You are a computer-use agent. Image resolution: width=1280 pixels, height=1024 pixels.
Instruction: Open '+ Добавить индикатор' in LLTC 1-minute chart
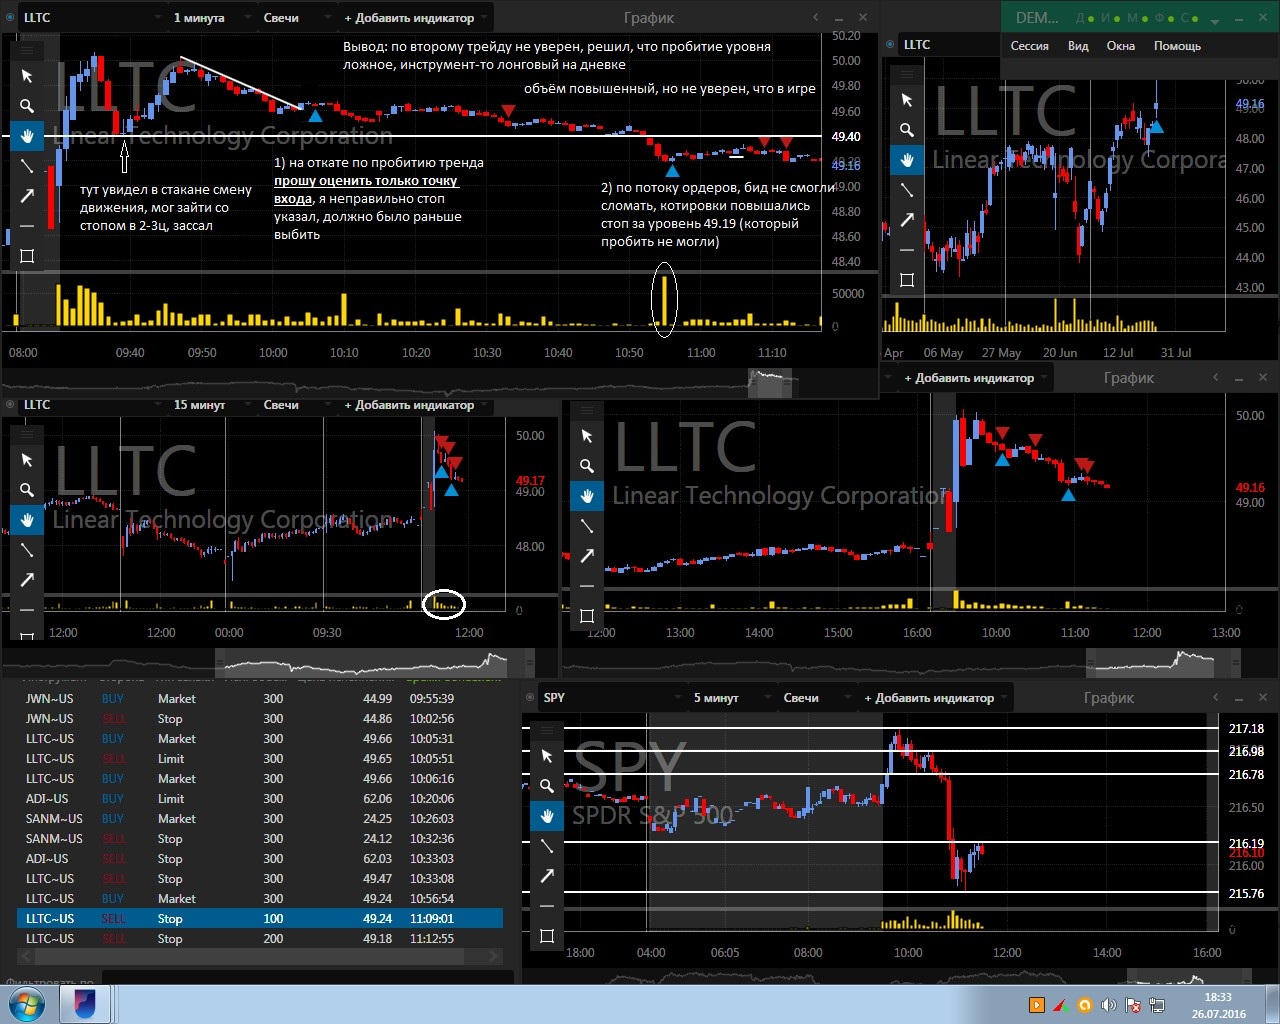click(x=415, y=18)
